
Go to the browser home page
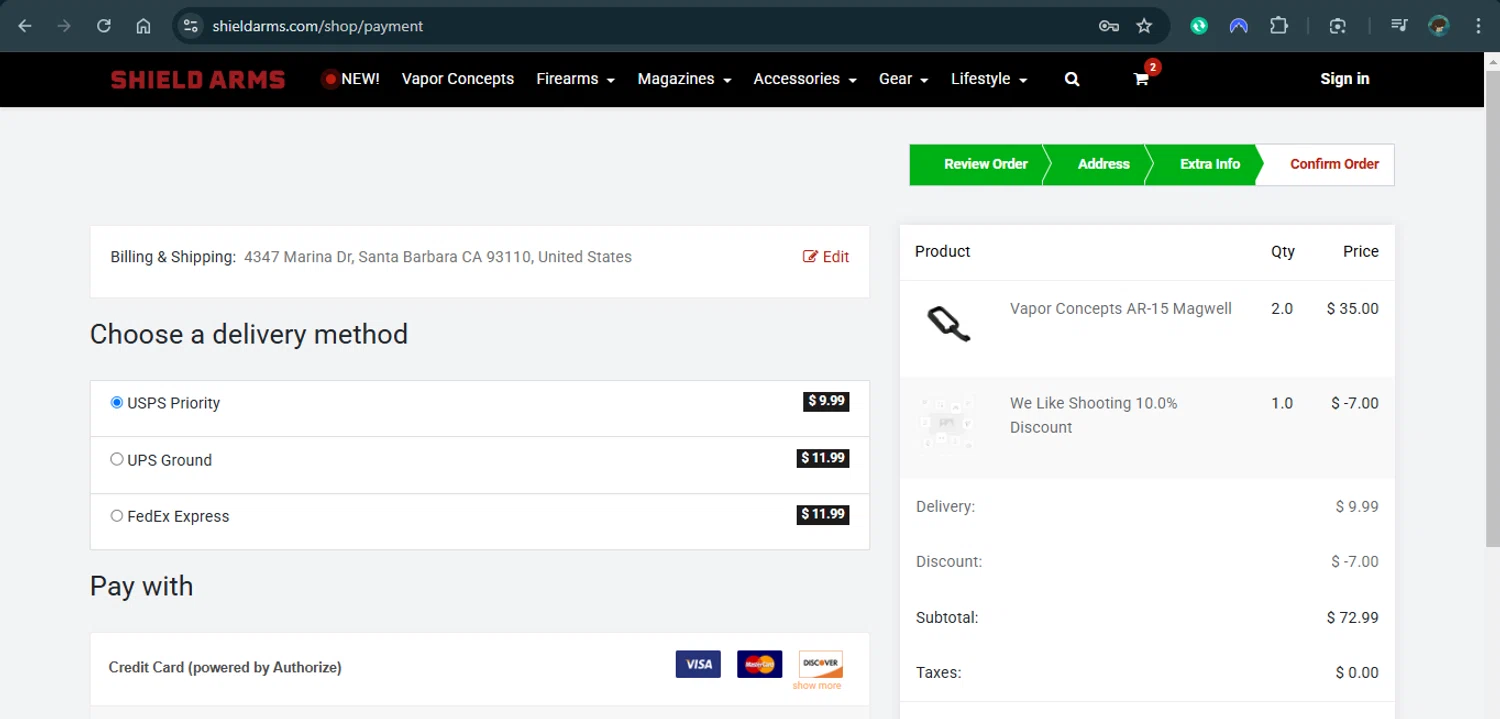click(x=143, y=26)
